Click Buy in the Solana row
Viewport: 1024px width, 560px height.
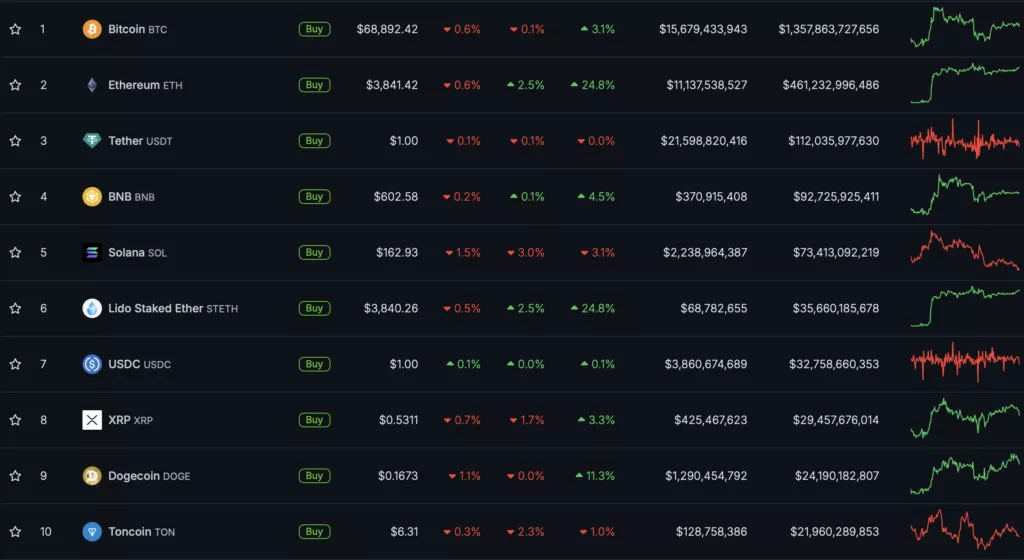[314, 252]
